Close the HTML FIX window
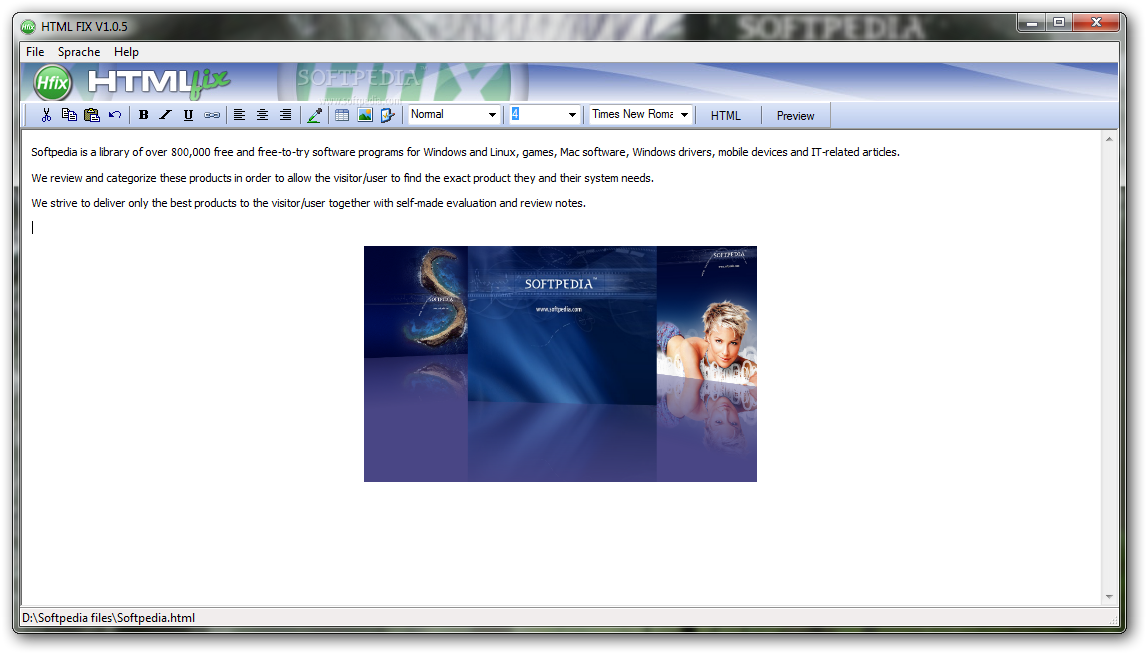The height and width of the screenshot is (654, 1147). click(1096, 23)
